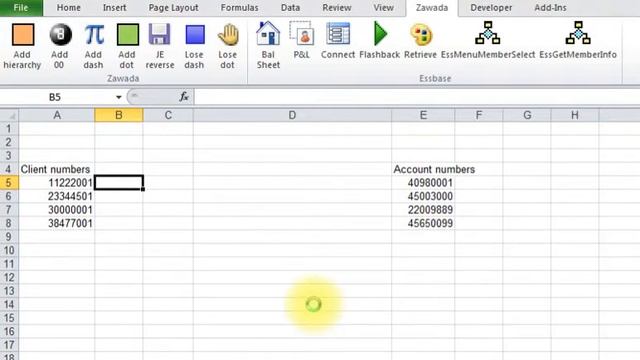Click the Lose dot hand icon
640x360 pixels.
pyautogui.click(x=228, y=34)
